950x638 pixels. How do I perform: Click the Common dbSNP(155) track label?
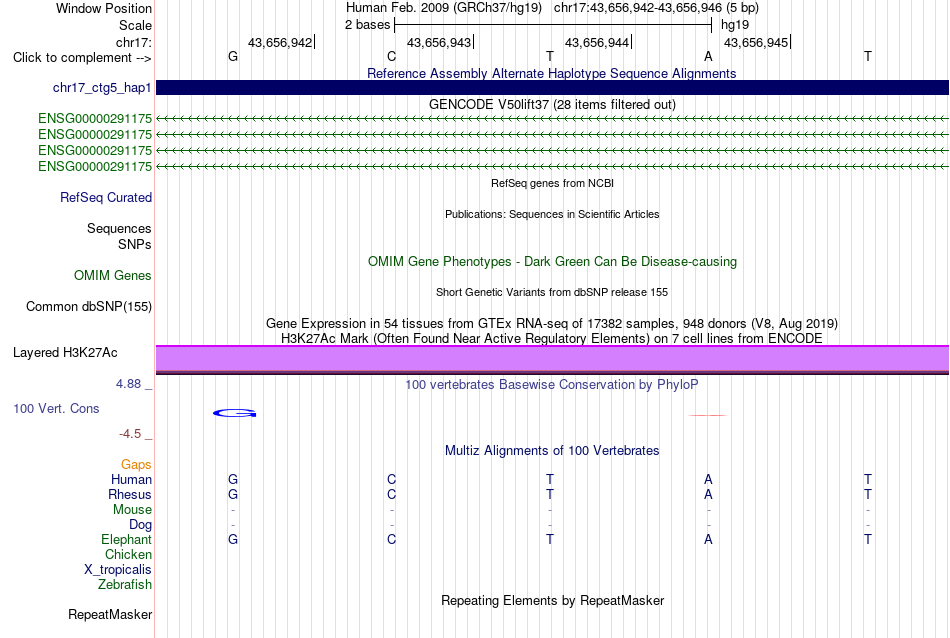click(89, 307)
